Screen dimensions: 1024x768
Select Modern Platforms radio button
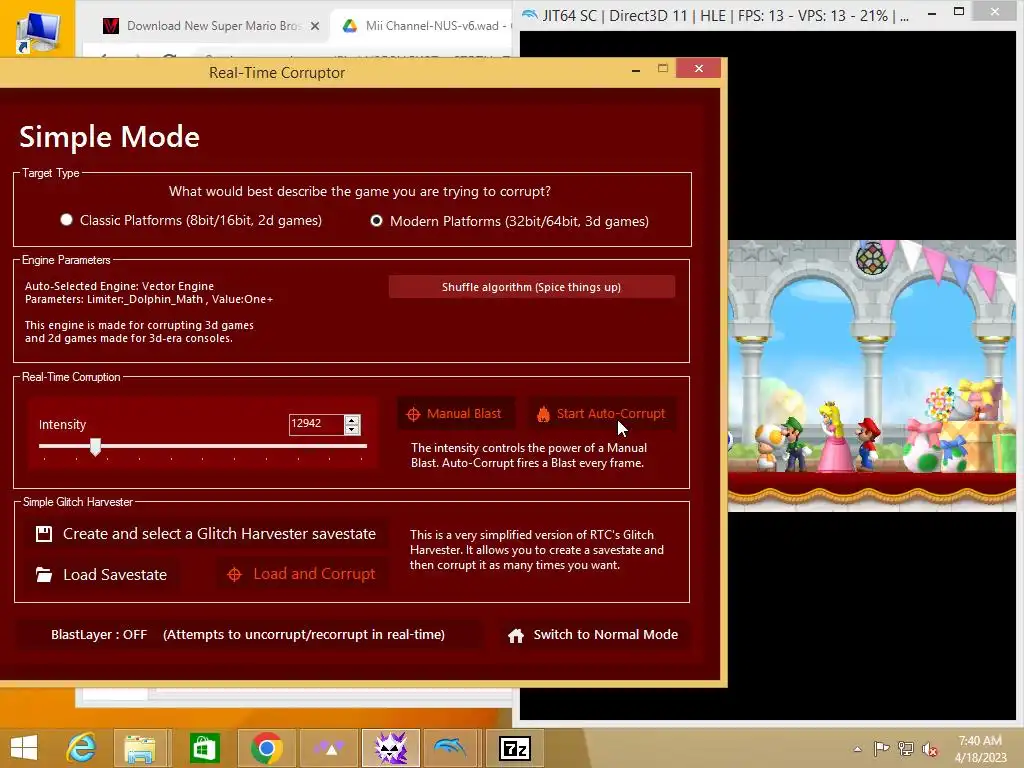376,221
